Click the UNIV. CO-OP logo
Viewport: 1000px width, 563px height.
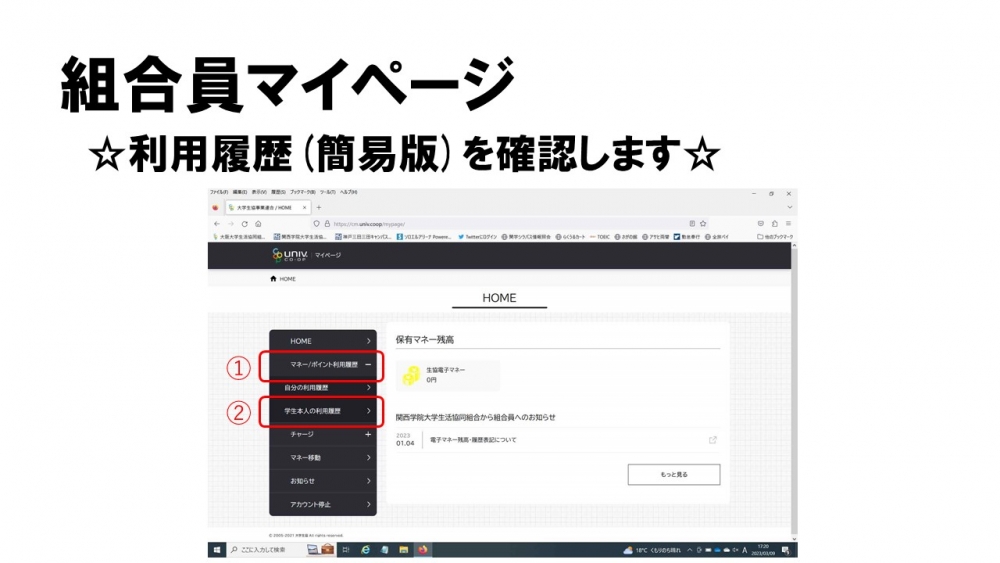click(291, 255)
